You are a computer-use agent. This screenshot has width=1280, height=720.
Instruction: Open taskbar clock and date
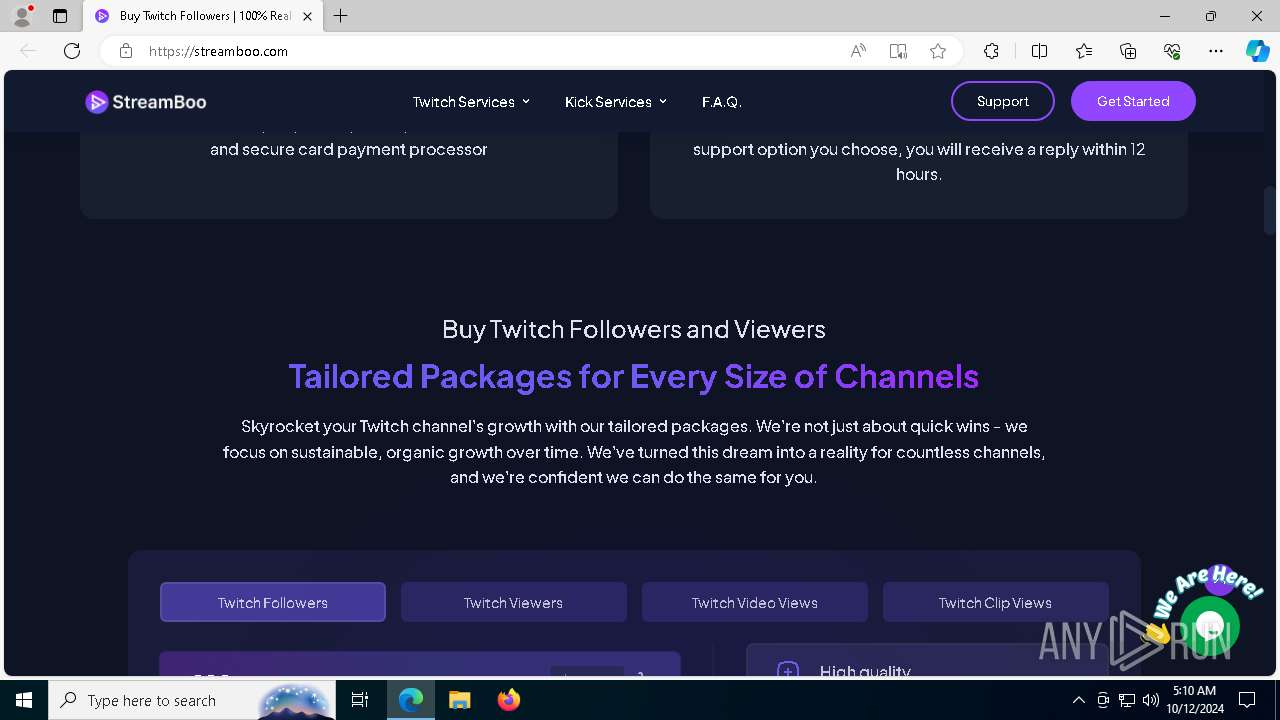pyautogui.click(x=1194, y=700)
